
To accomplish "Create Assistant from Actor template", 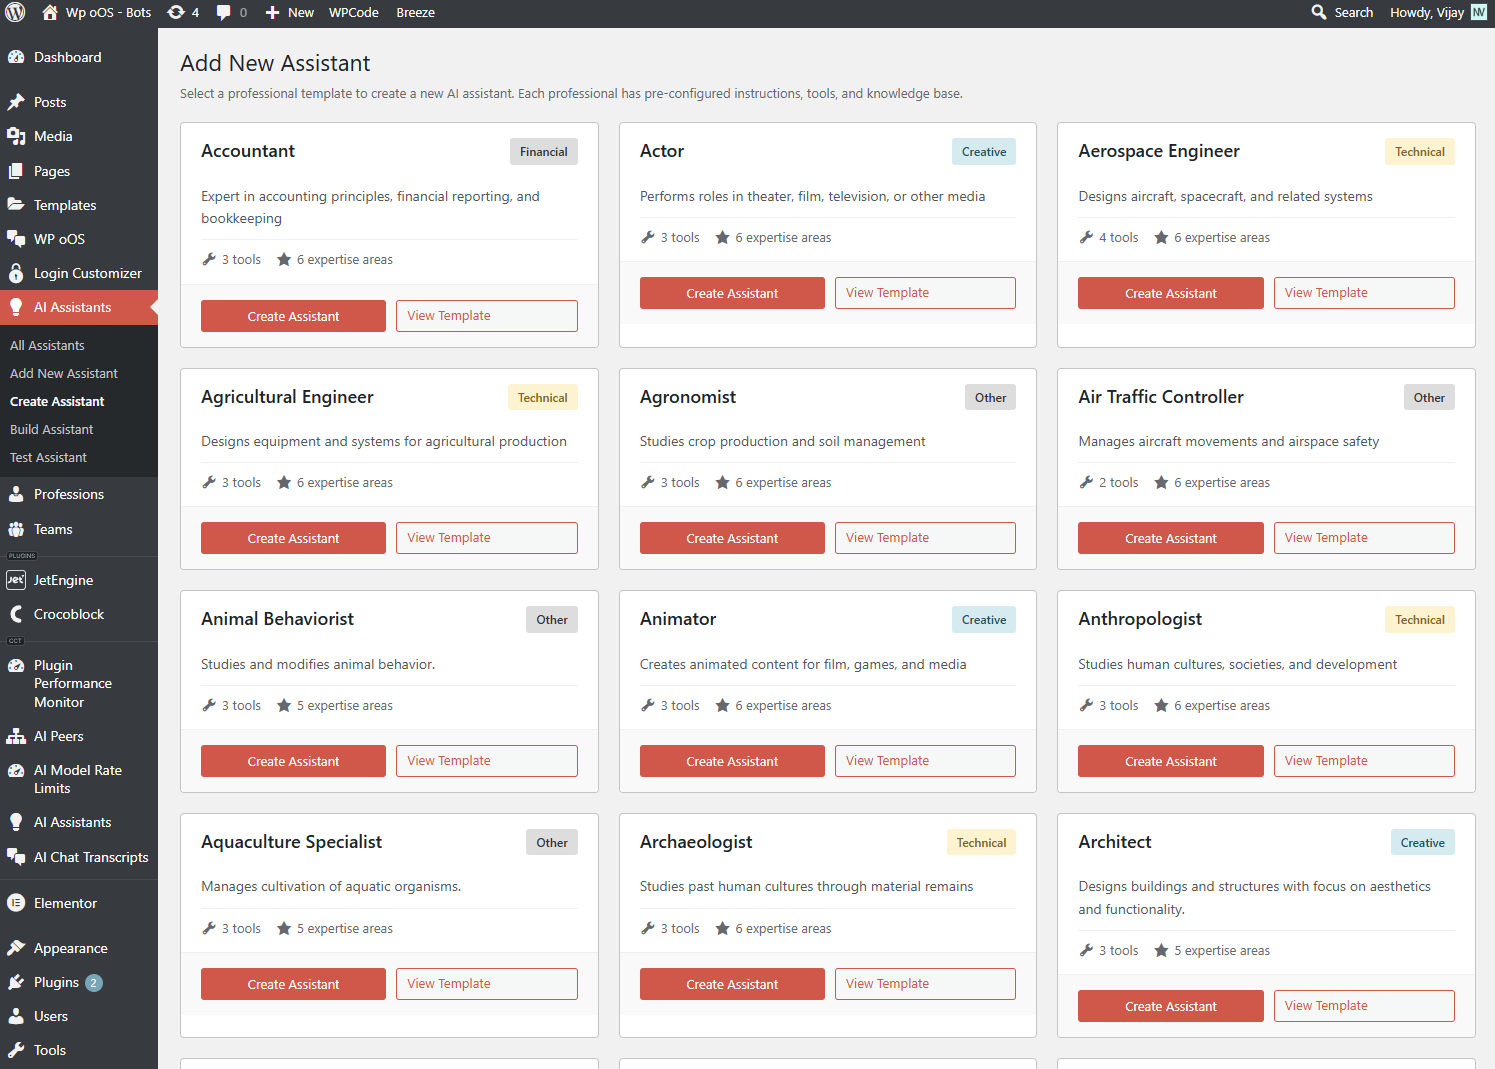I will point(732,293).
